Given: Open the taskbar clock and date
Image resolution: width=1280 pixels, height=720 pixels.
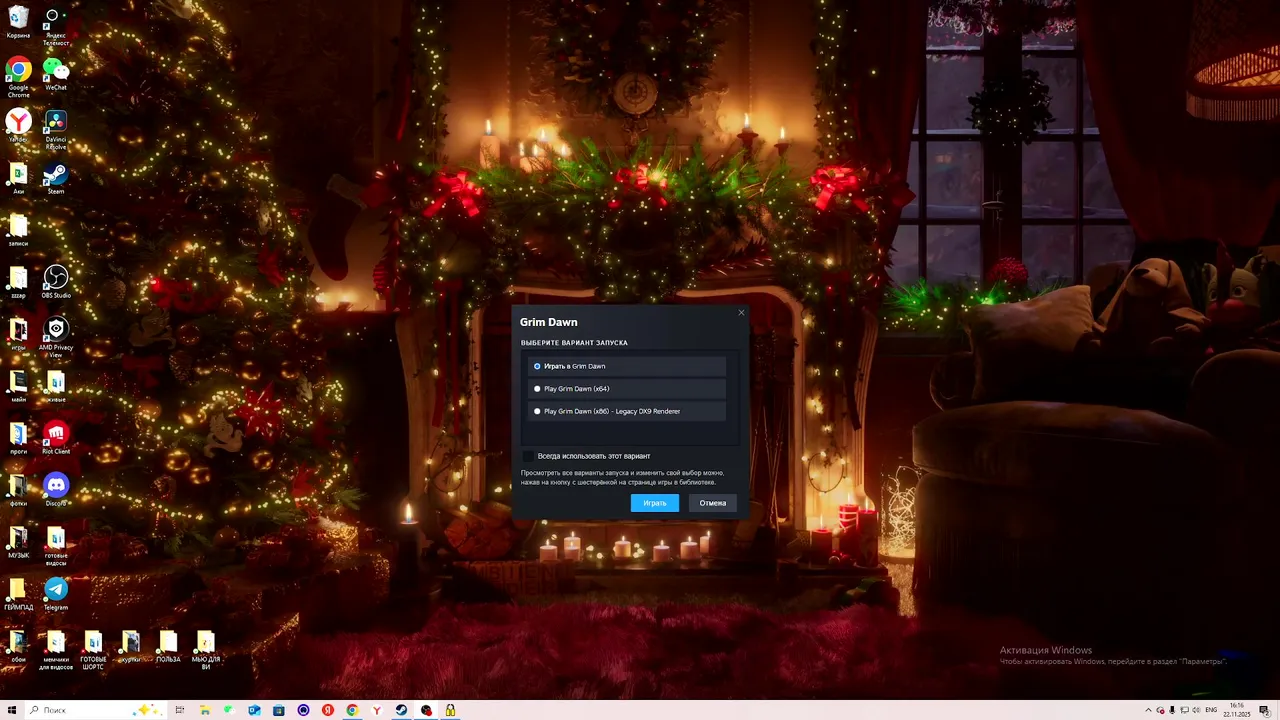Looking at the screenshot, I should pos(1237,710).
